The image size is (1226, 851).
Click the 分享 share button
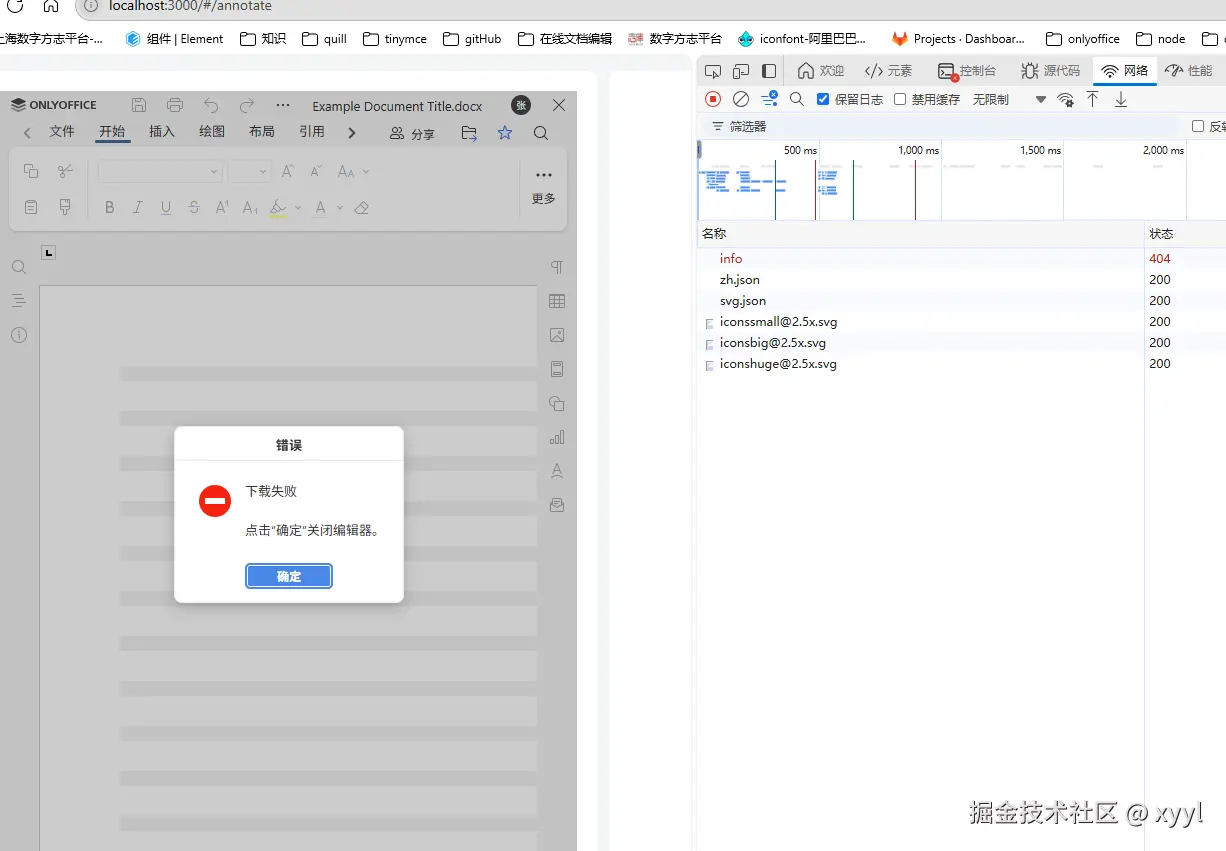(x=412, y=133)
